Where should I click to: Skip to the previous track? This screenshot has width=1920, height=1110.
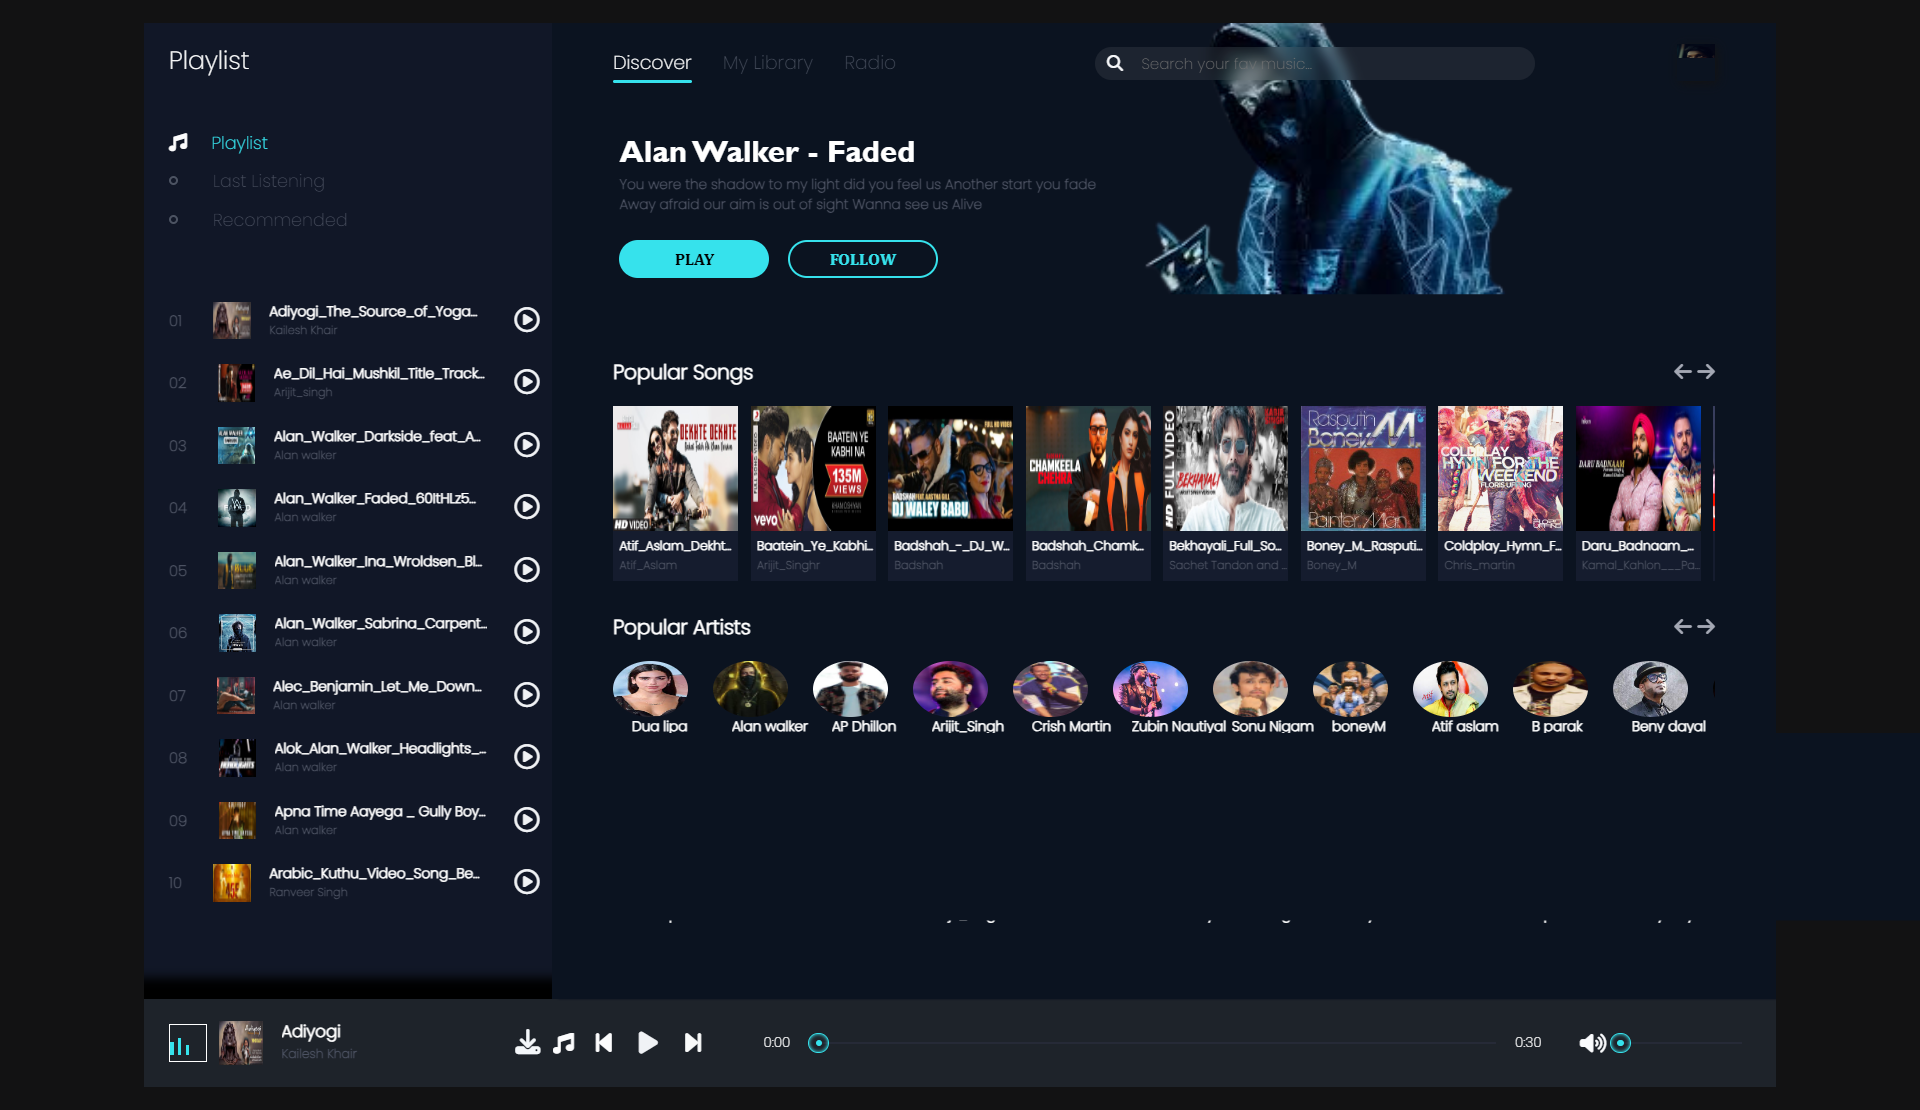click(x=604, y=1043)
